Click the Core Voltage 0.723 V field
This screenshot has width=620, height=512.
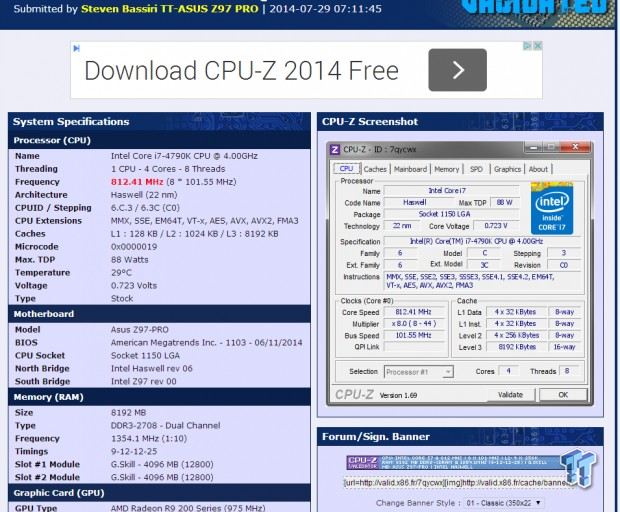[x=496, y=226]
